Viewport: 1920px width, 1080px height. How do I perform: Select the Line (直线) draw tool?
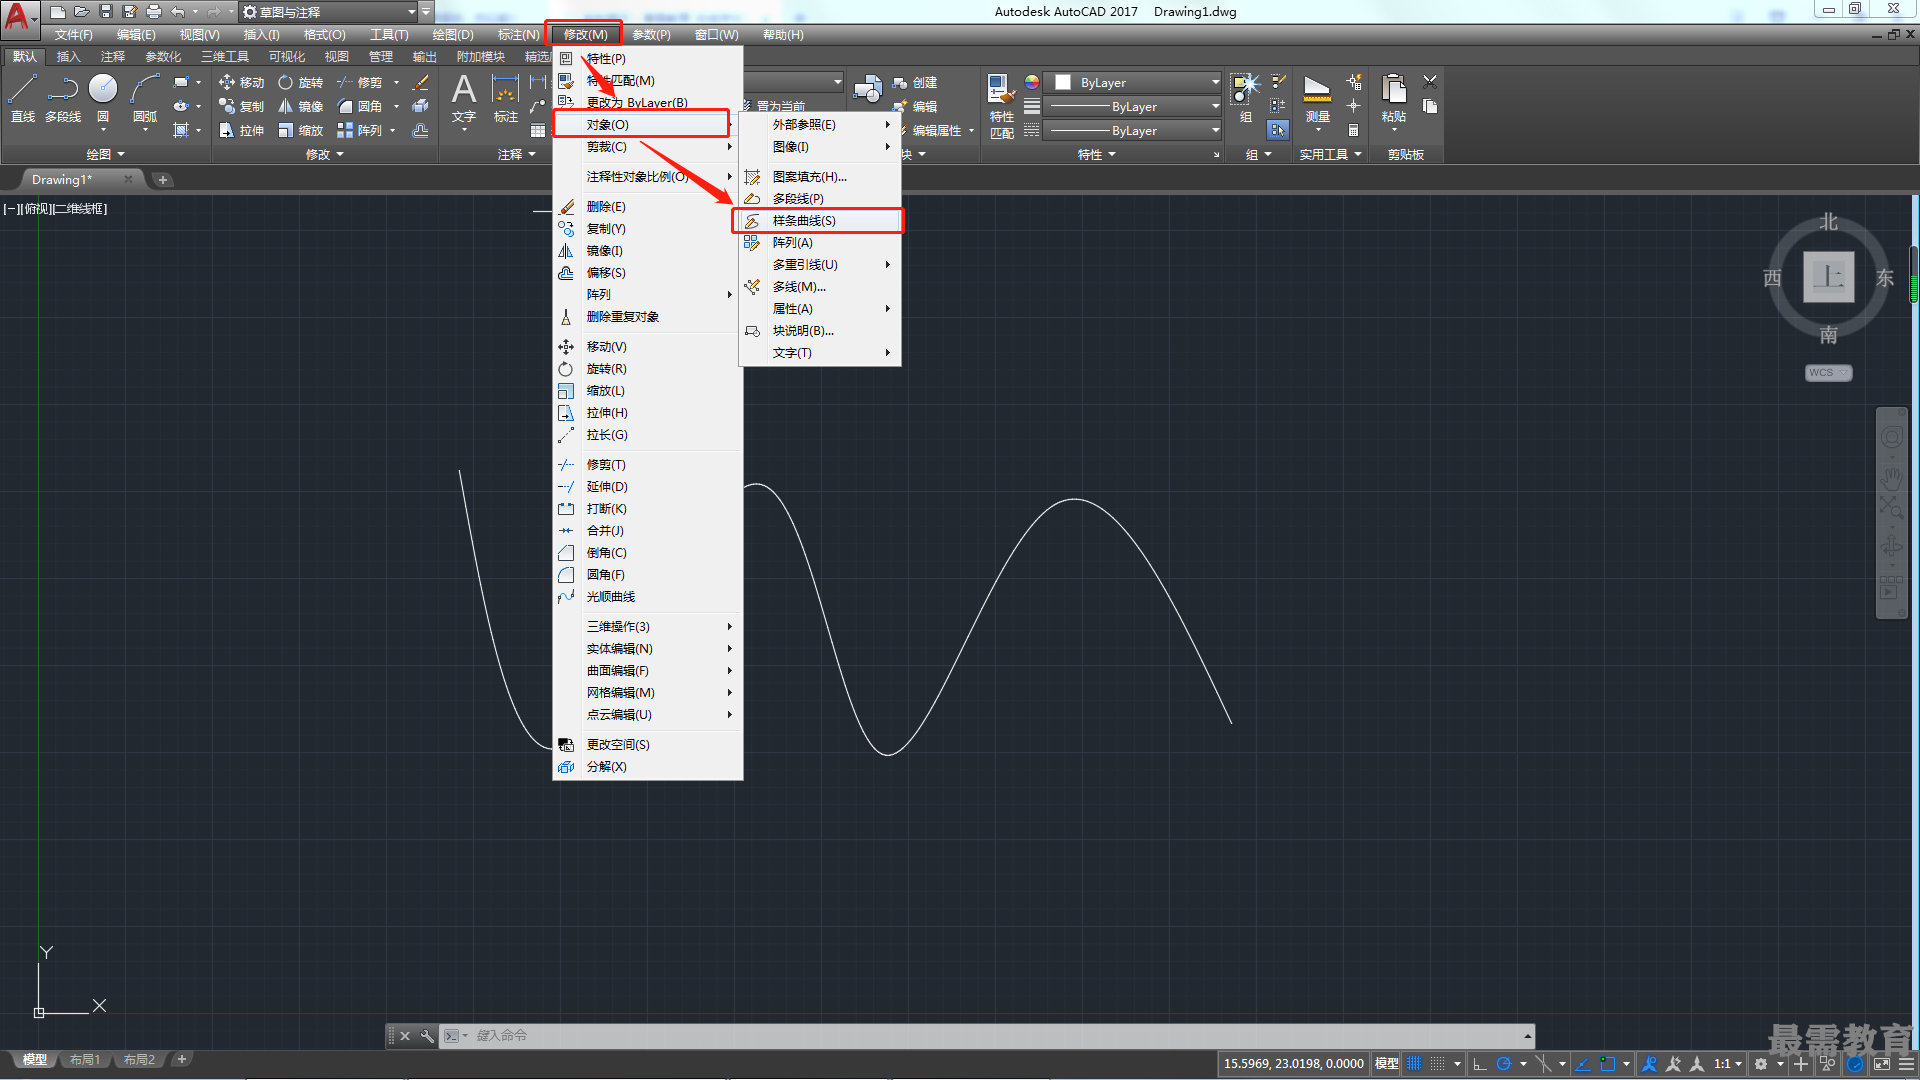22,98
